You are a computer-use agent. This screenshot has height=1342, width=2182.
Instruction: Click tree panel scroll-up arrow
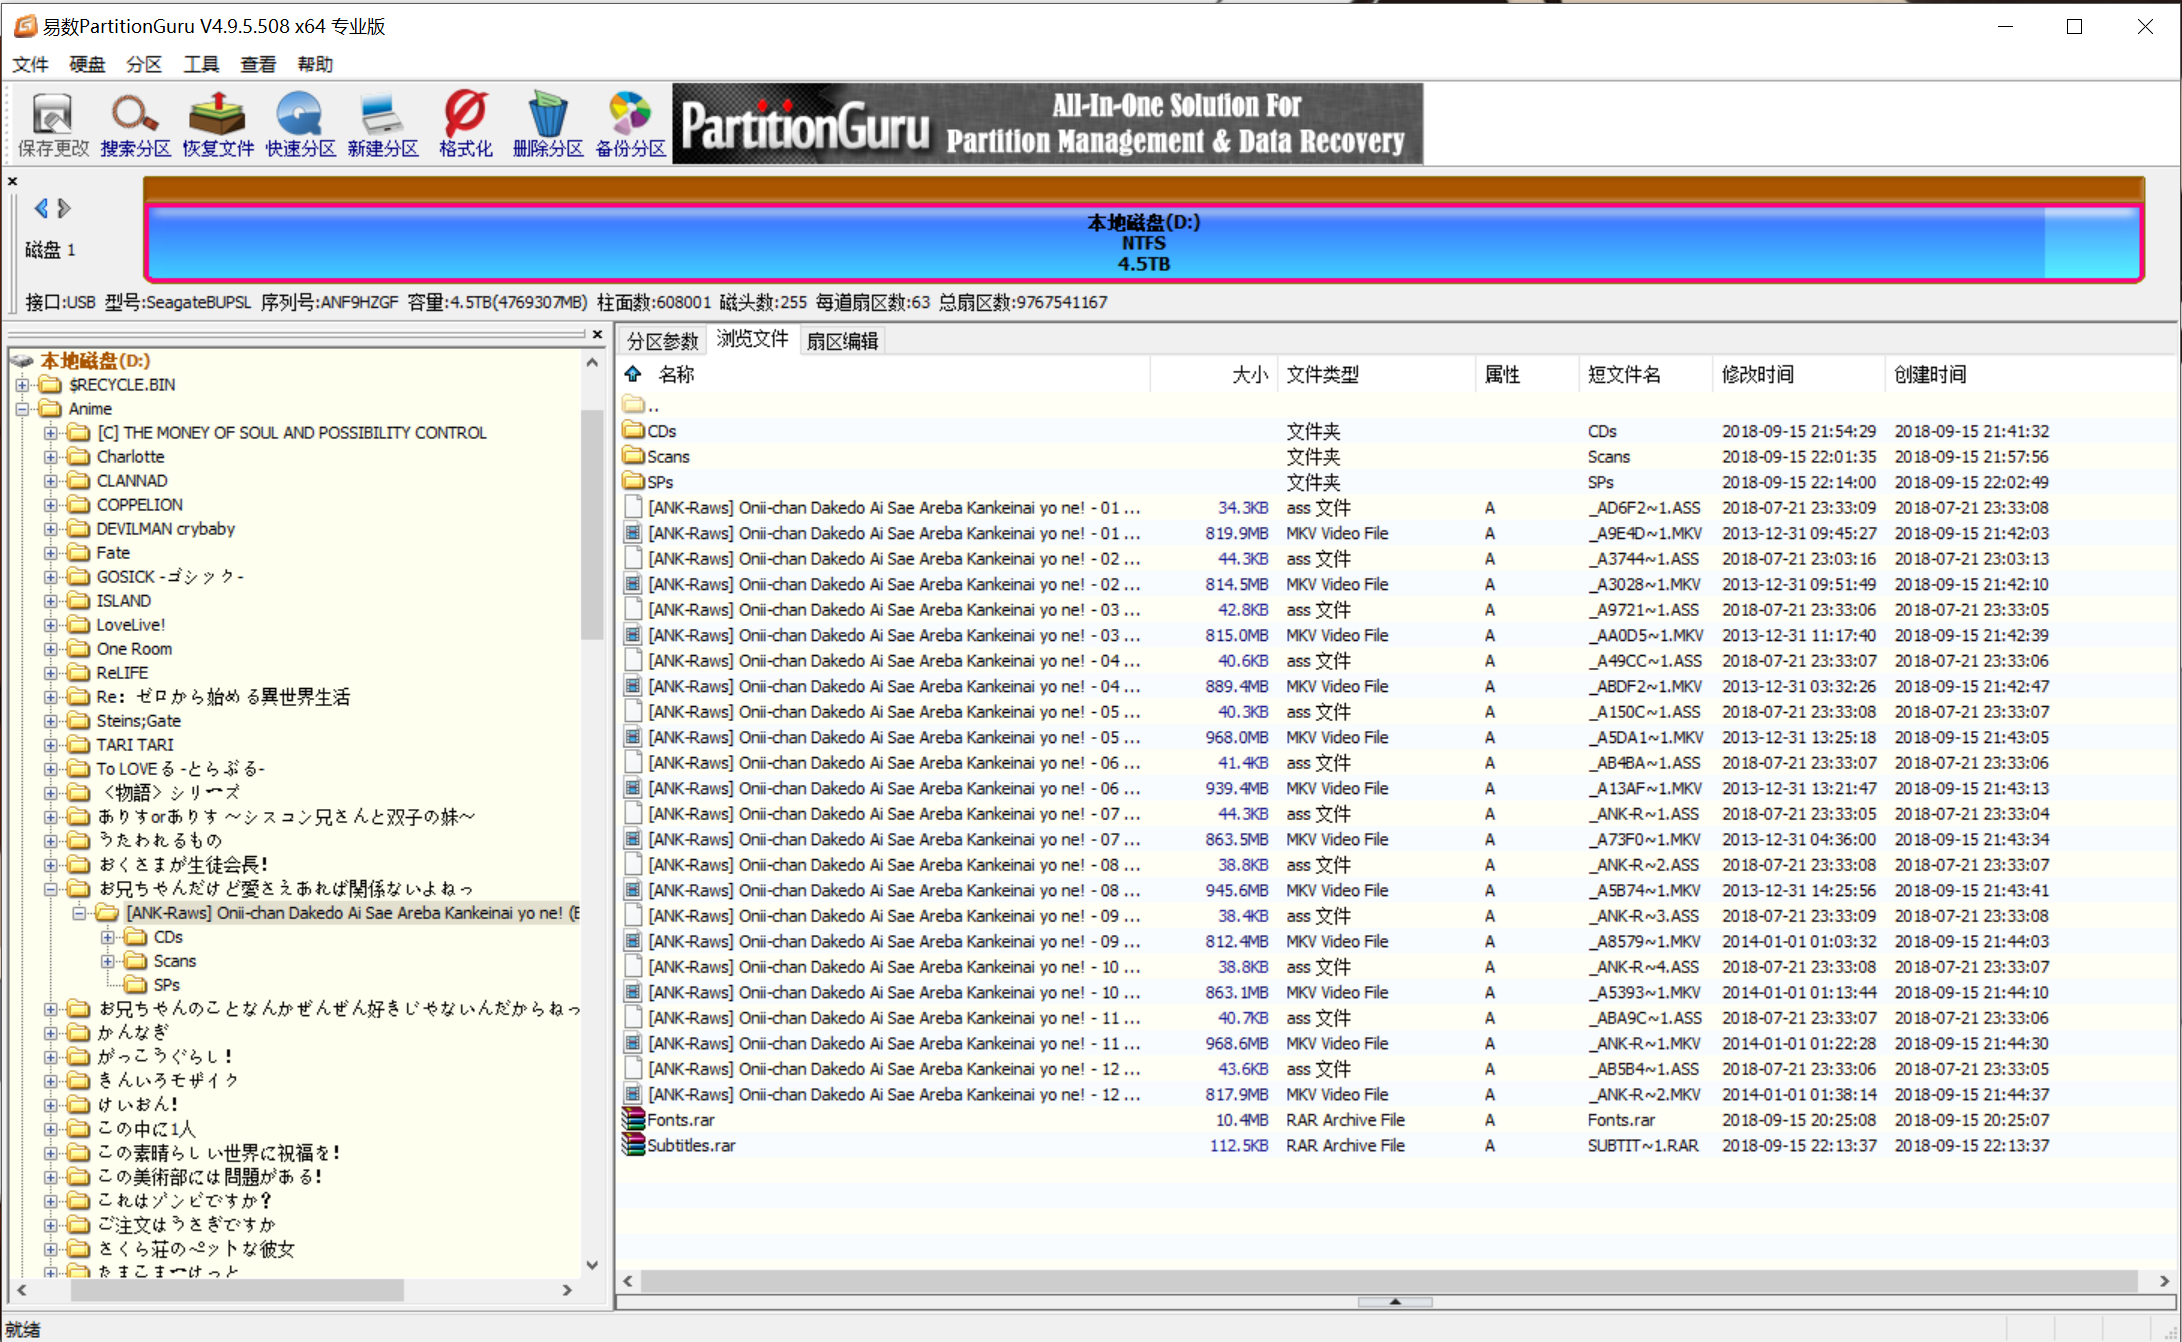tap(592, 362)
